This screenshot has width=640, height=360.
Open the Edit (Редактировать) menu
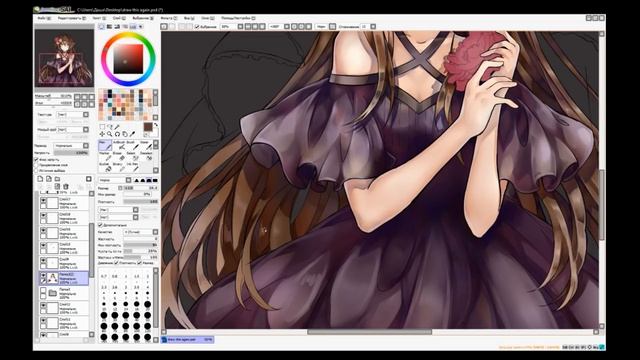tap(71, 18)
